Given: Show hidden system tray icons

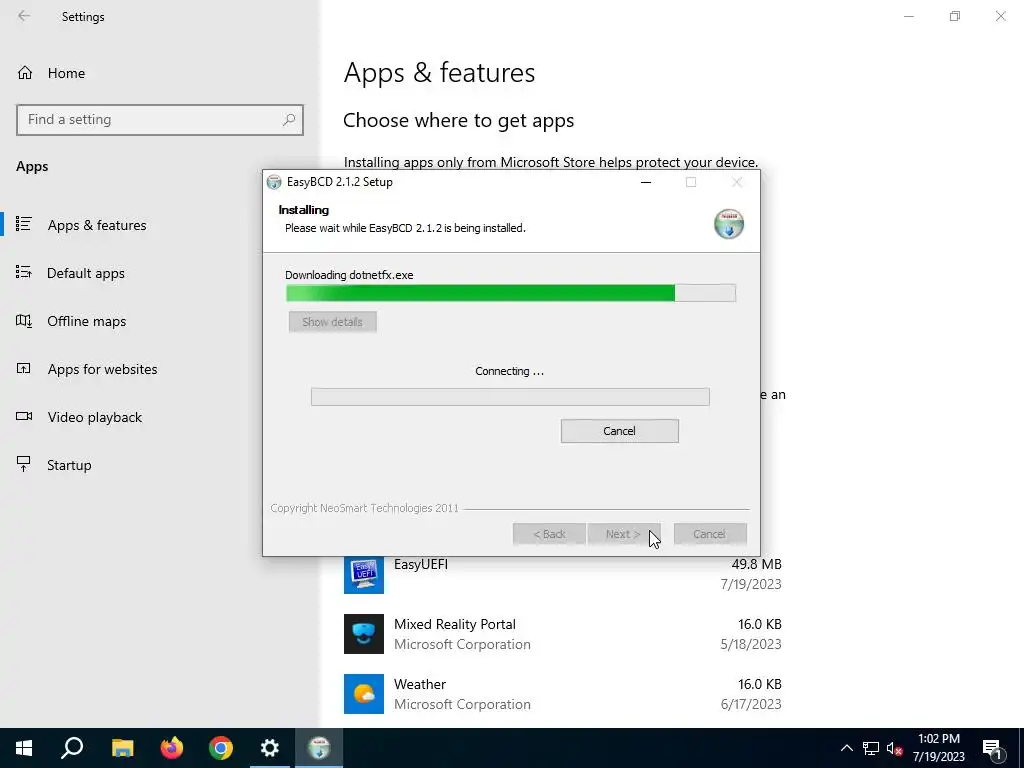Looking at the screenshot, I should pyautogui.click(x=846, y=748).
